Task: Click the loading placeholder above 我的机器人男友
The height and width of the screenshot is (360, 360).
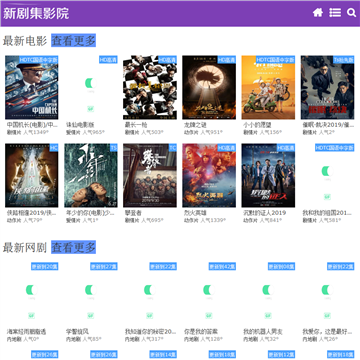Action: 268,294
